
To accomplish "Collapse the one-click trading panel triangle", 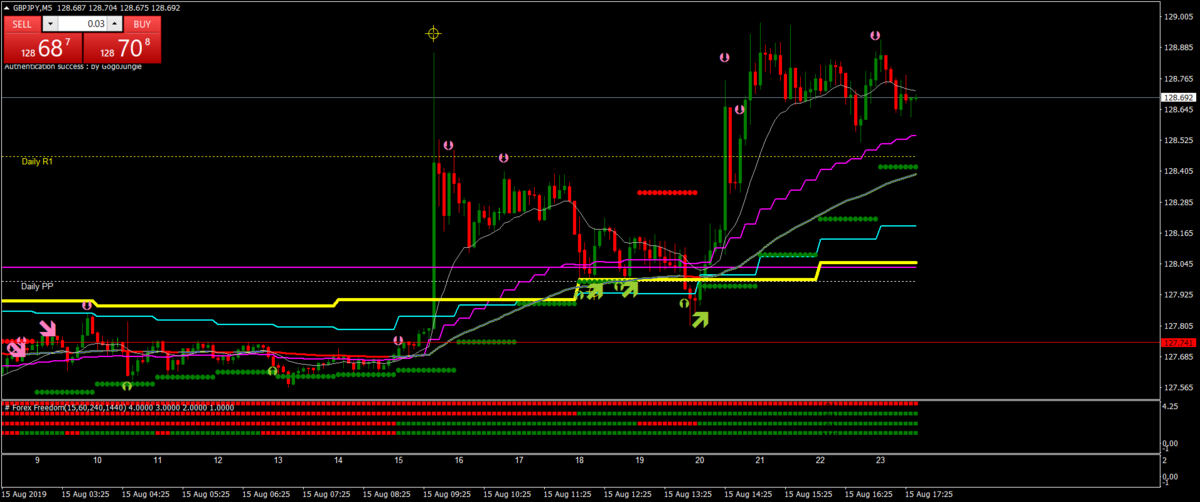I will (7, 7).
